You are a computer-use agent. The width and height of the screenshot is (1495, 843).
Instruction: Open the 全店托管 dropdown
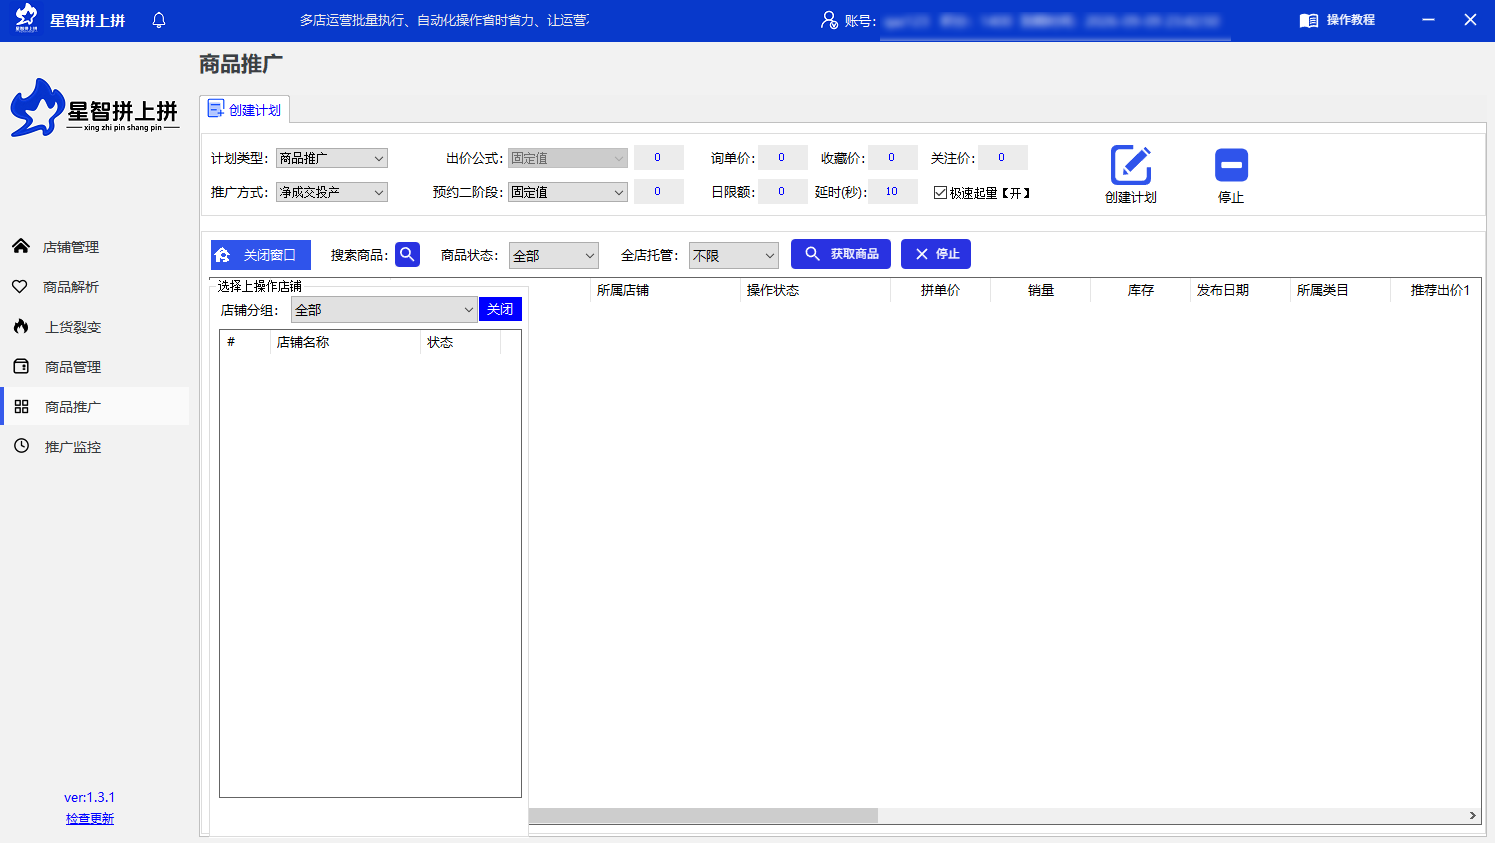pos(733,256)
